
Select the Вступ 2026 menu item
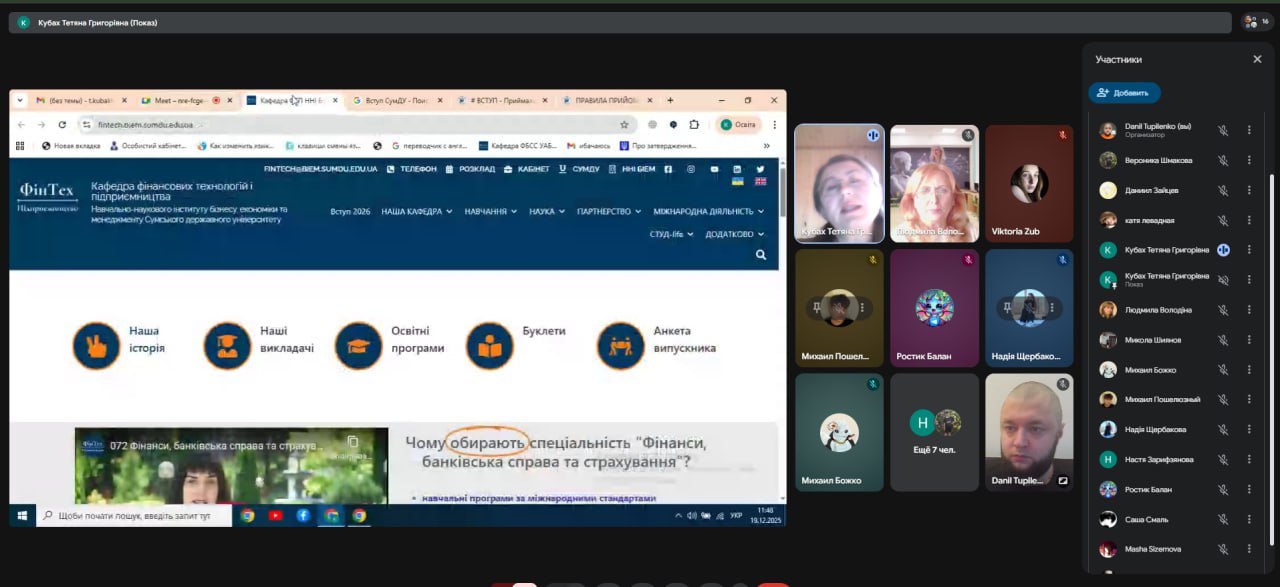click(x=350, y=212)
